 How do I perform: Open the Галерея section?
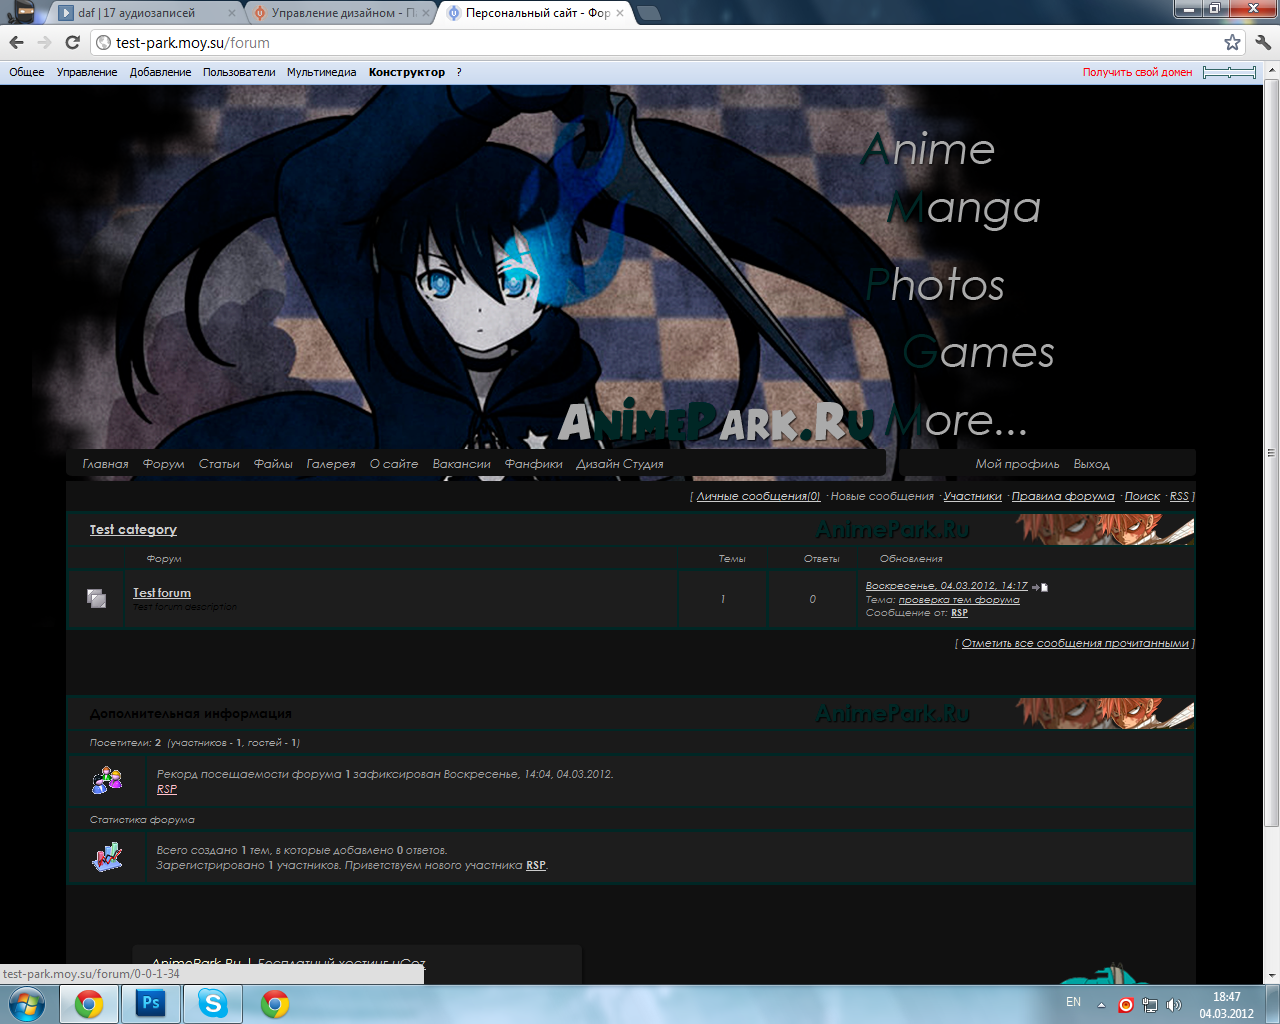(x=331, y=464)
